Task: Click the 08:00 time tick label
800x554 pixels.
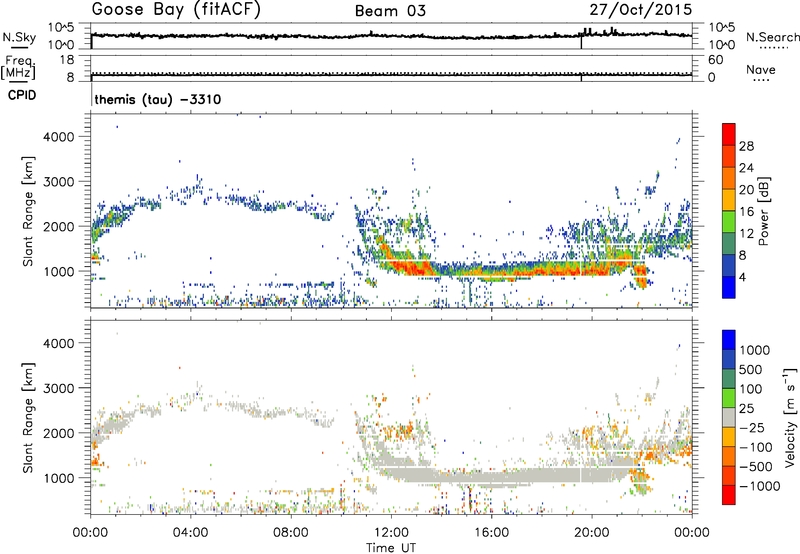Action: point(291,533)
